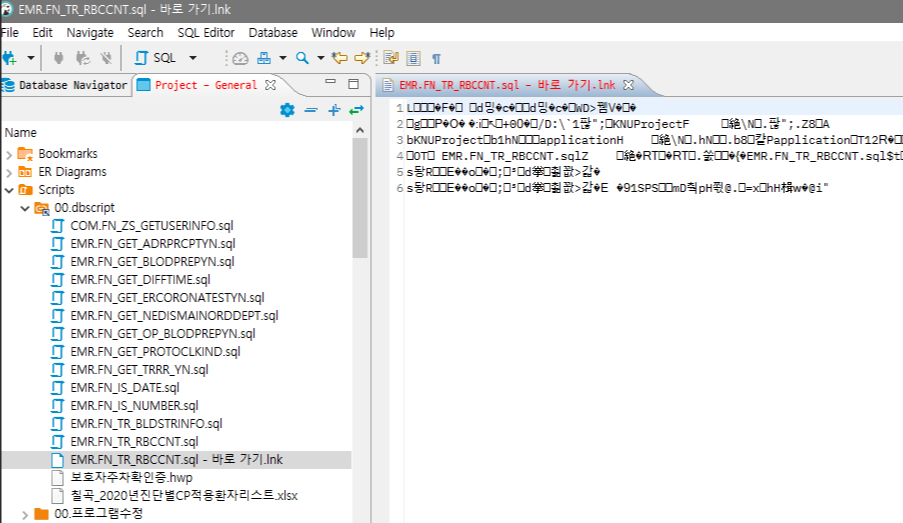Click the Connect plug icon
Image resolution: width=903 pixels, height=523 pixels.
58,58
